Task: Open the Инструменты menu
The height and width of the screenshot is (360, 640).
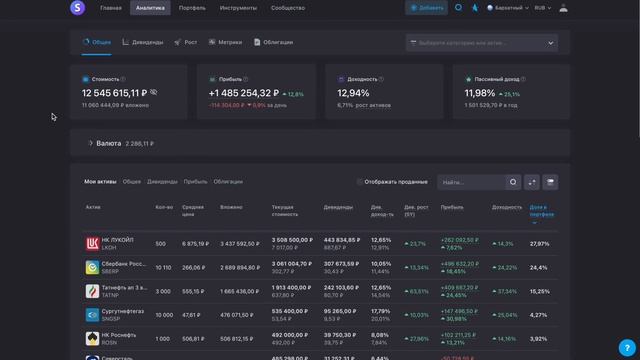Action: tap(238, 8)
